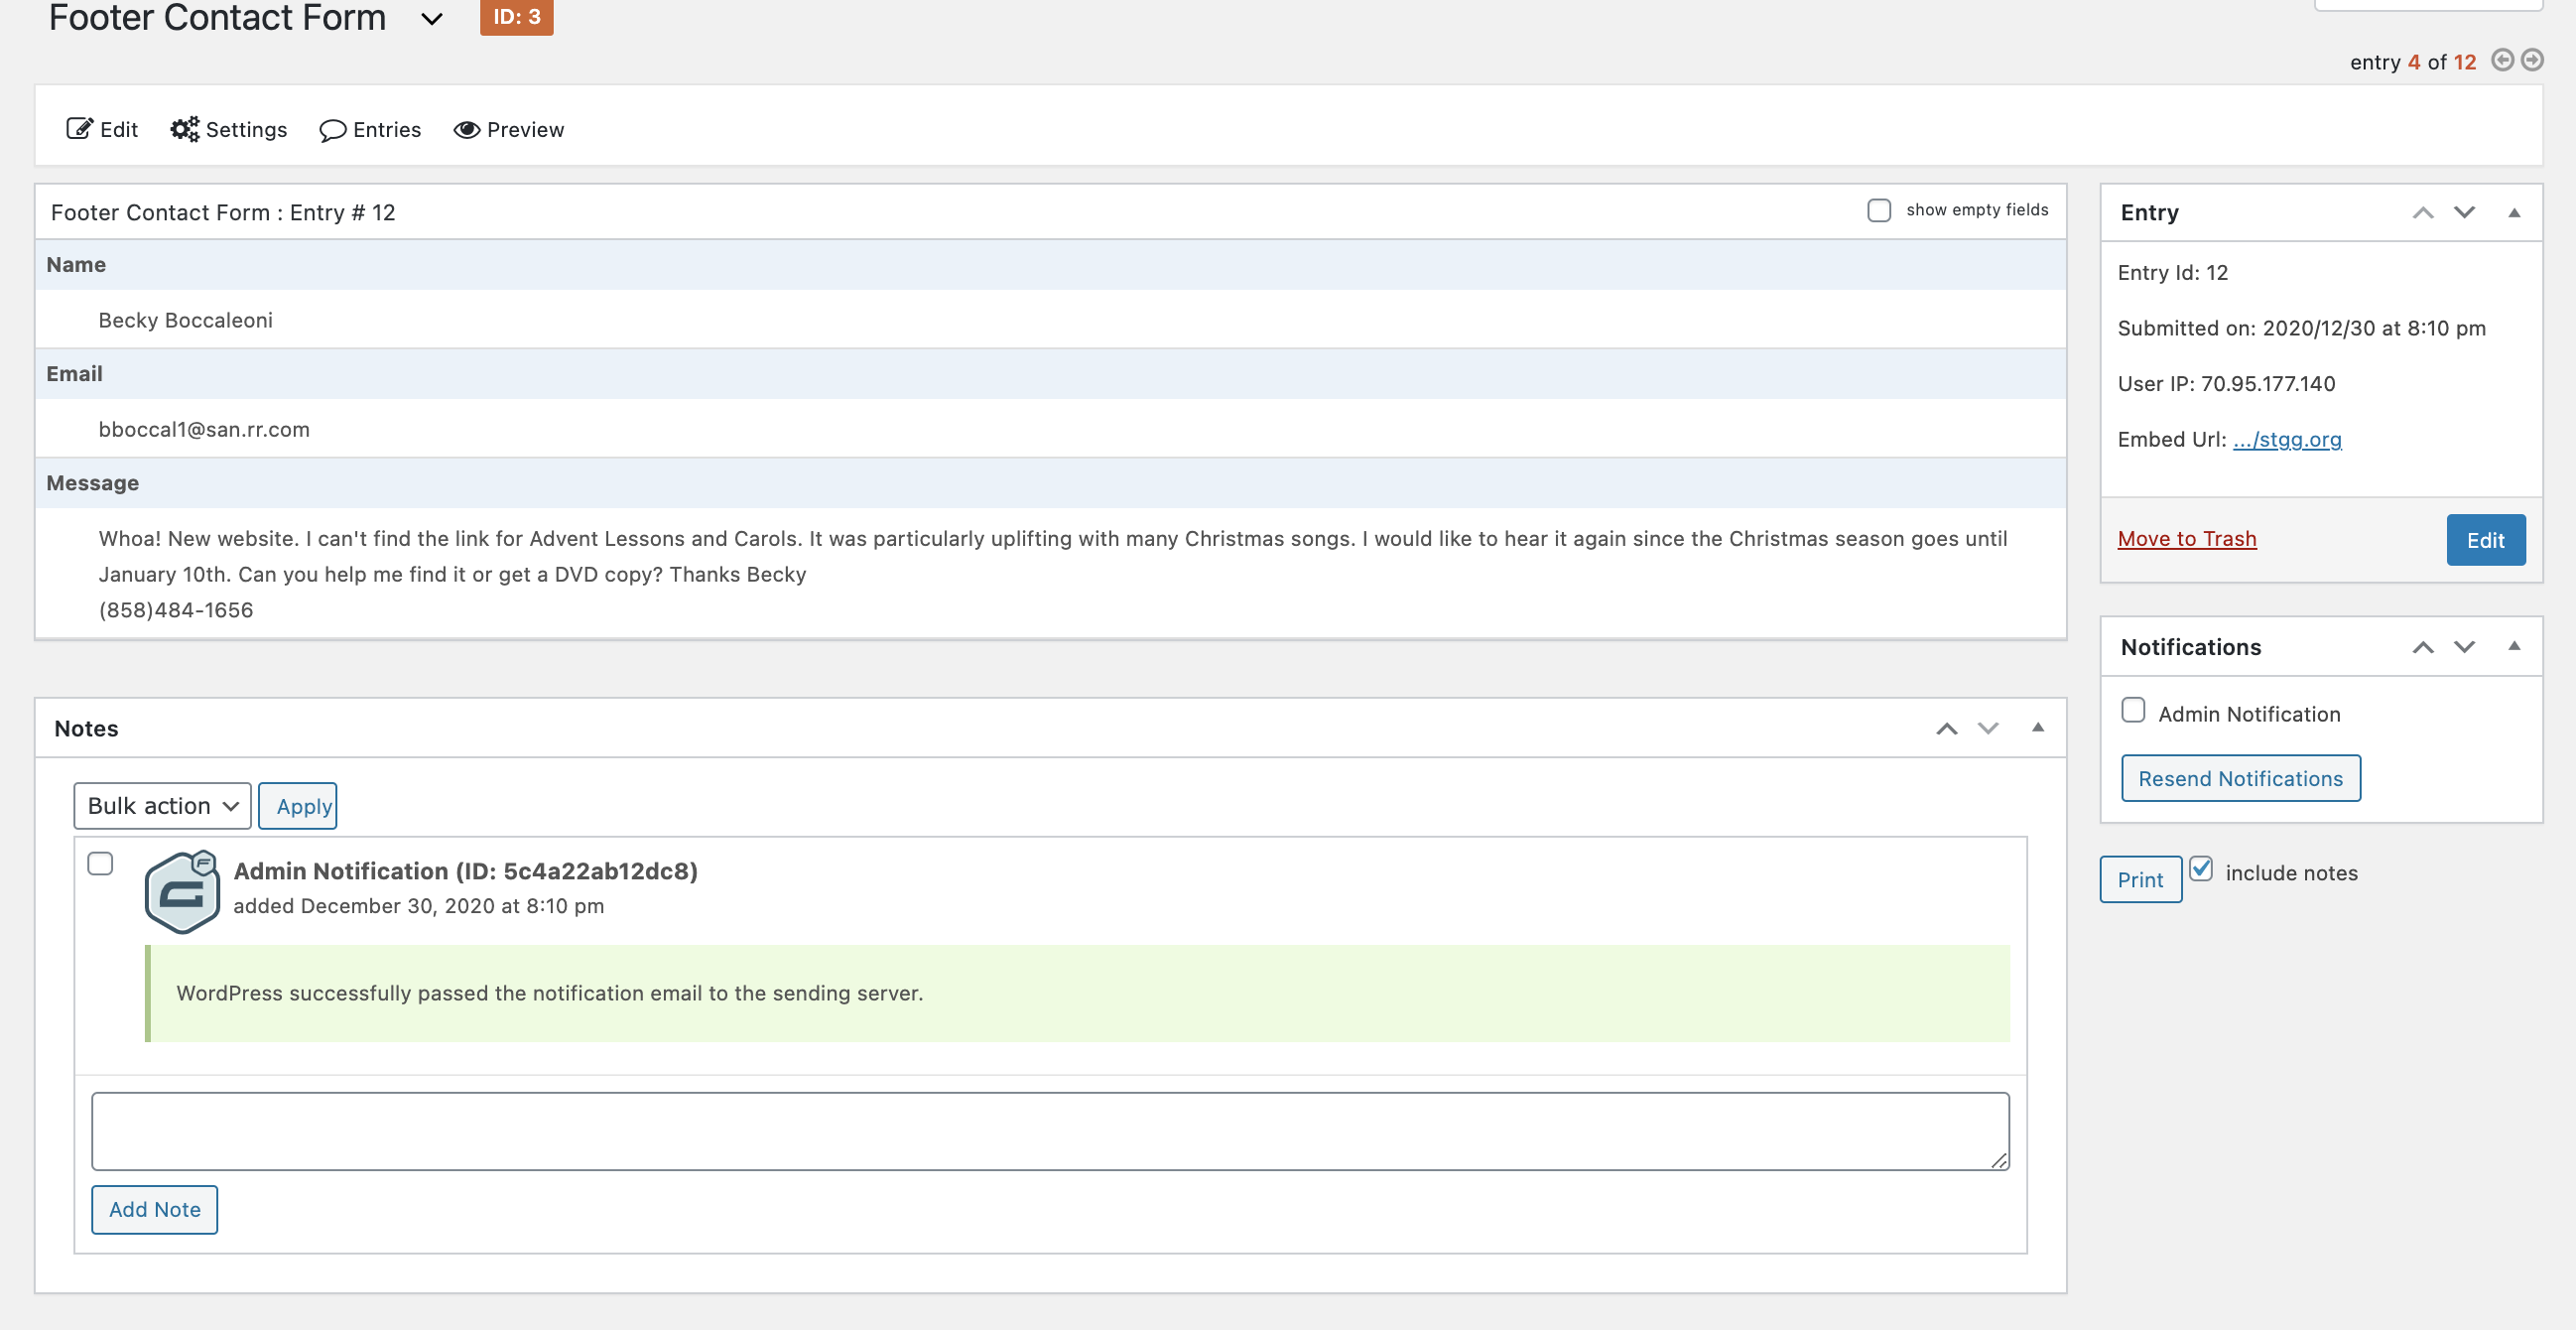
Task: Open the Entries toolbar item
Action: point(370,130)
